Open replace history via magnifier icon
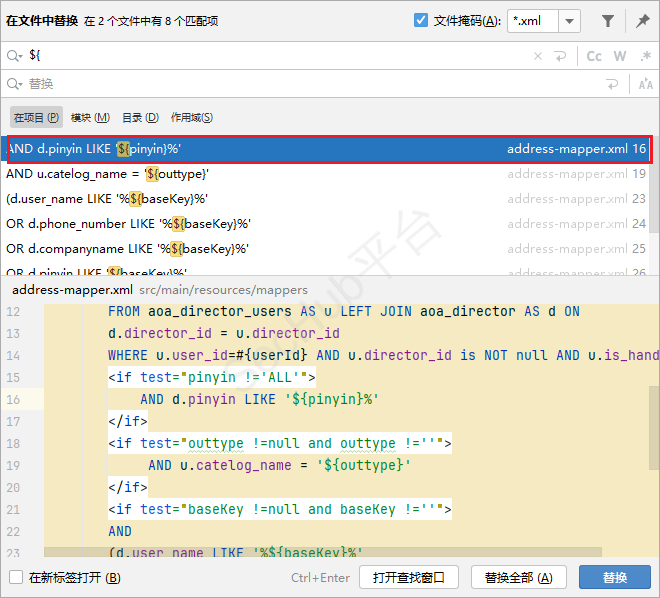The image size is (660, 598). click(x=14, y=85)
